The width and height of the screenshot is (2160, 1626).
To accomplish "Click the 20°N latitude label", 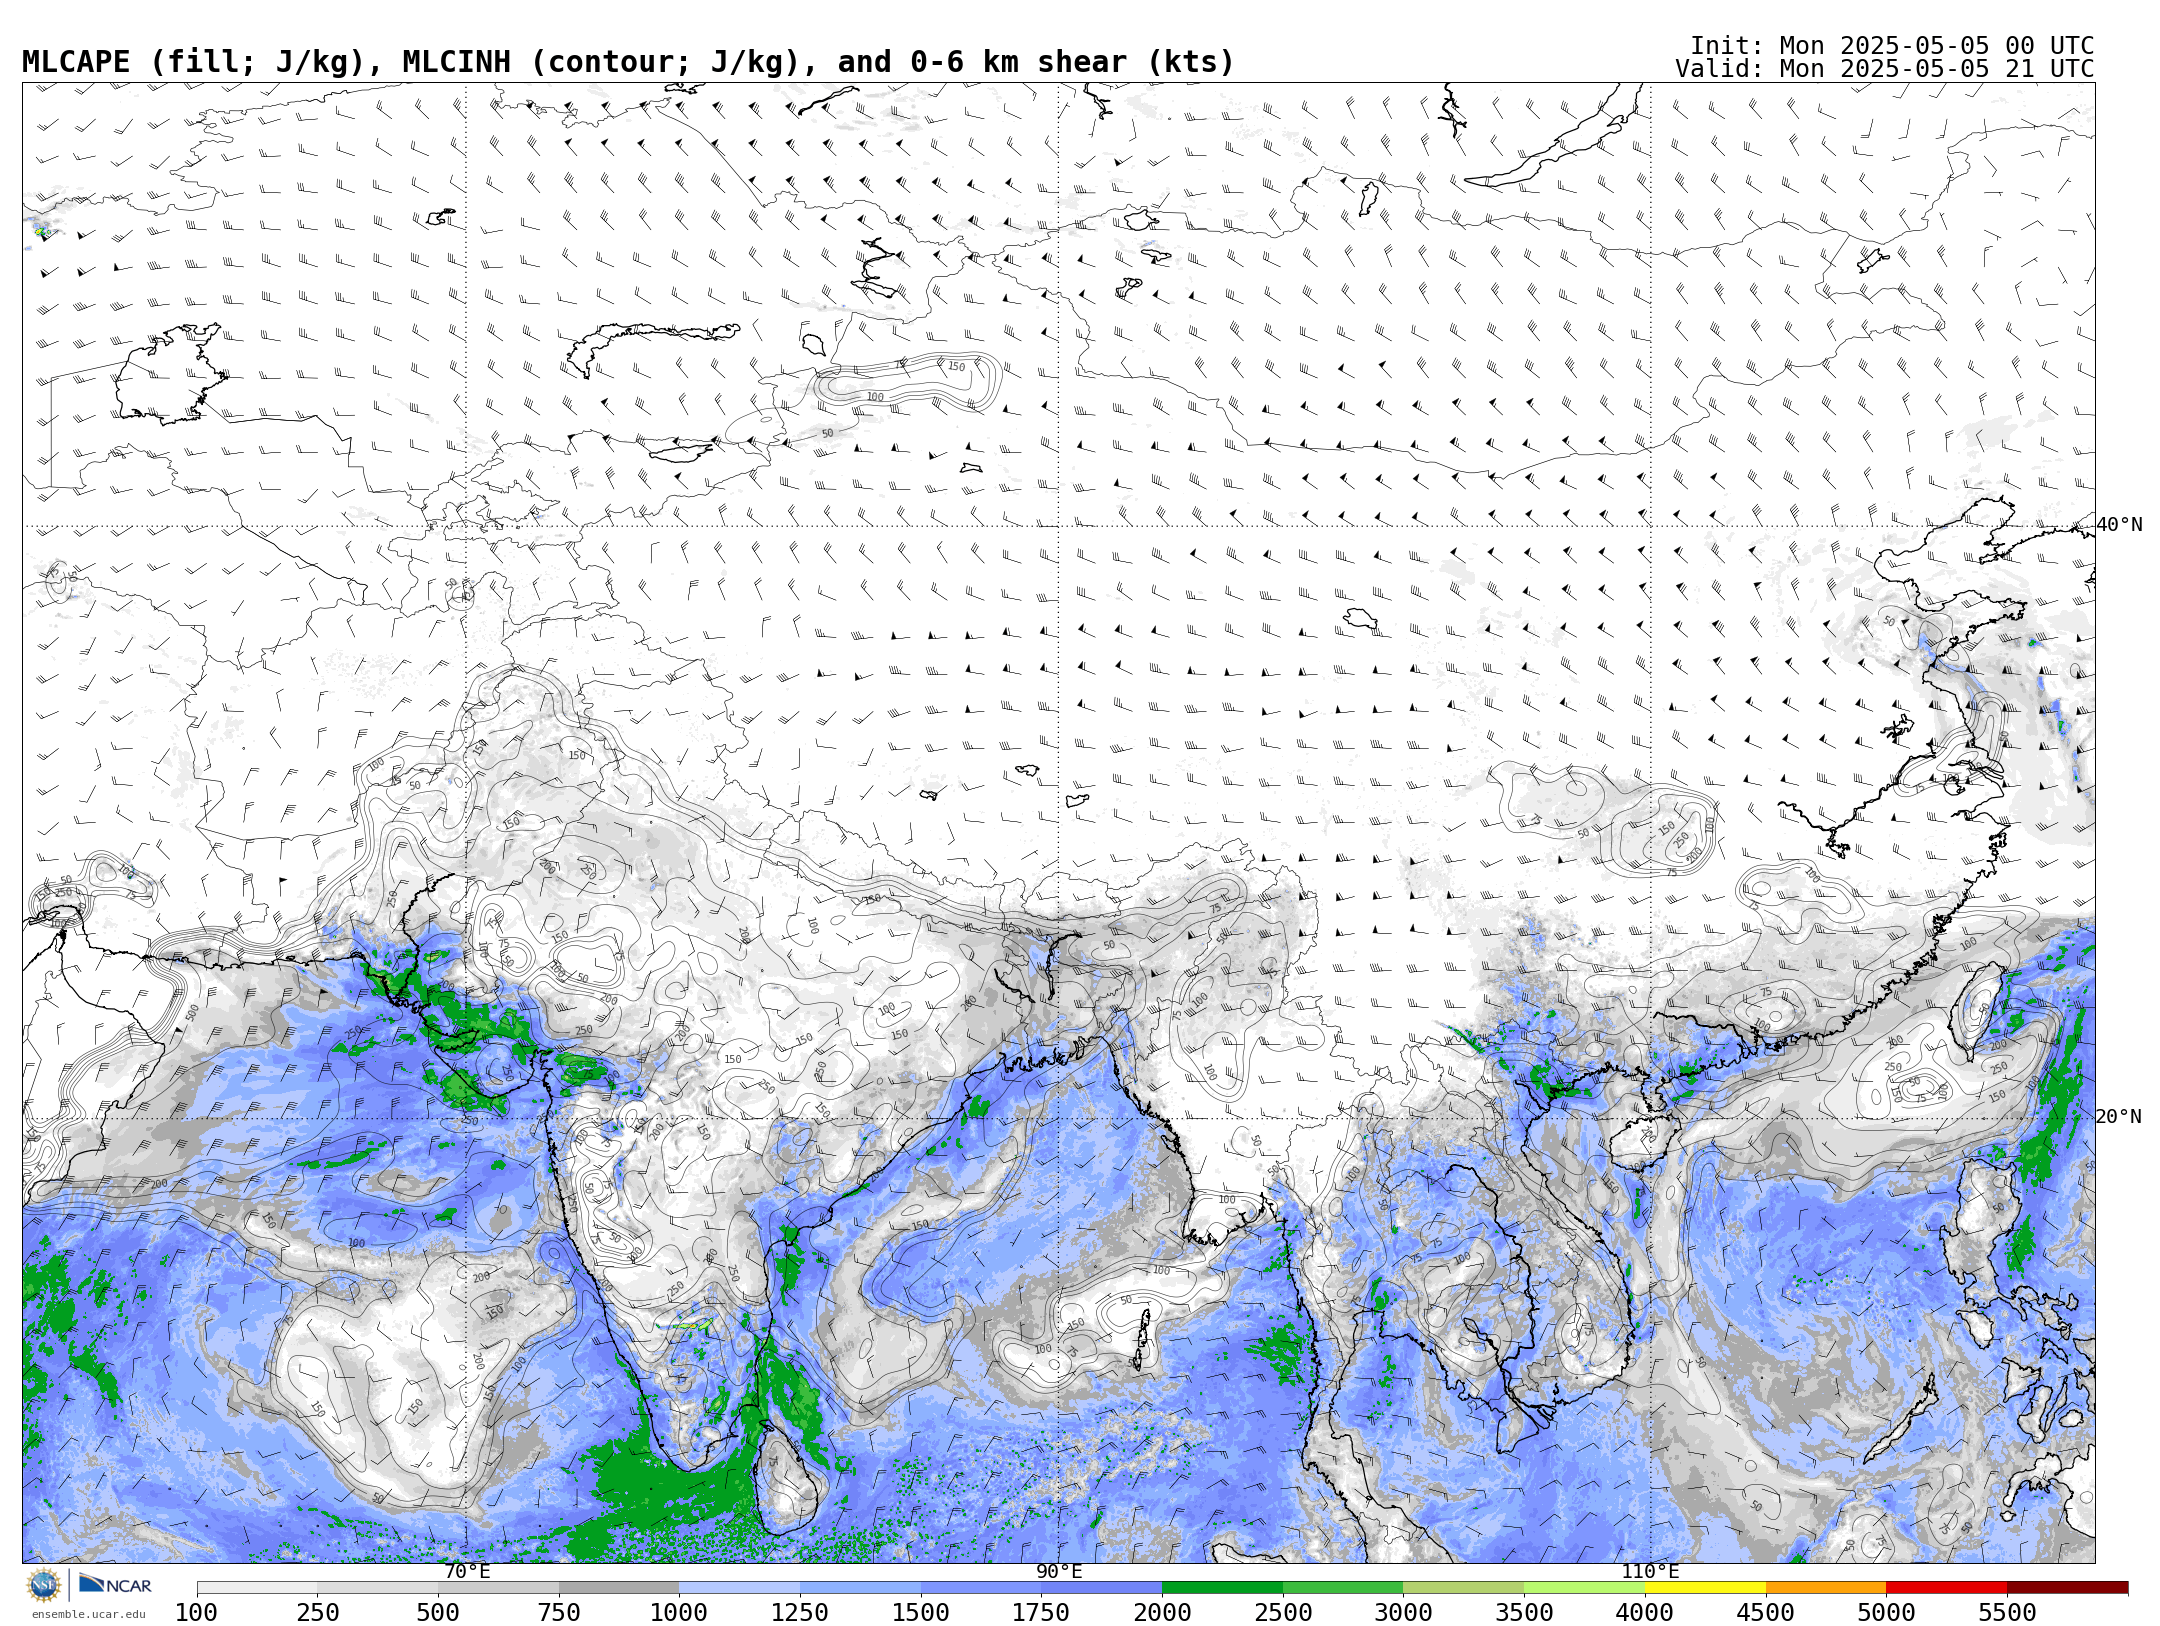I will [2119, 1117].
